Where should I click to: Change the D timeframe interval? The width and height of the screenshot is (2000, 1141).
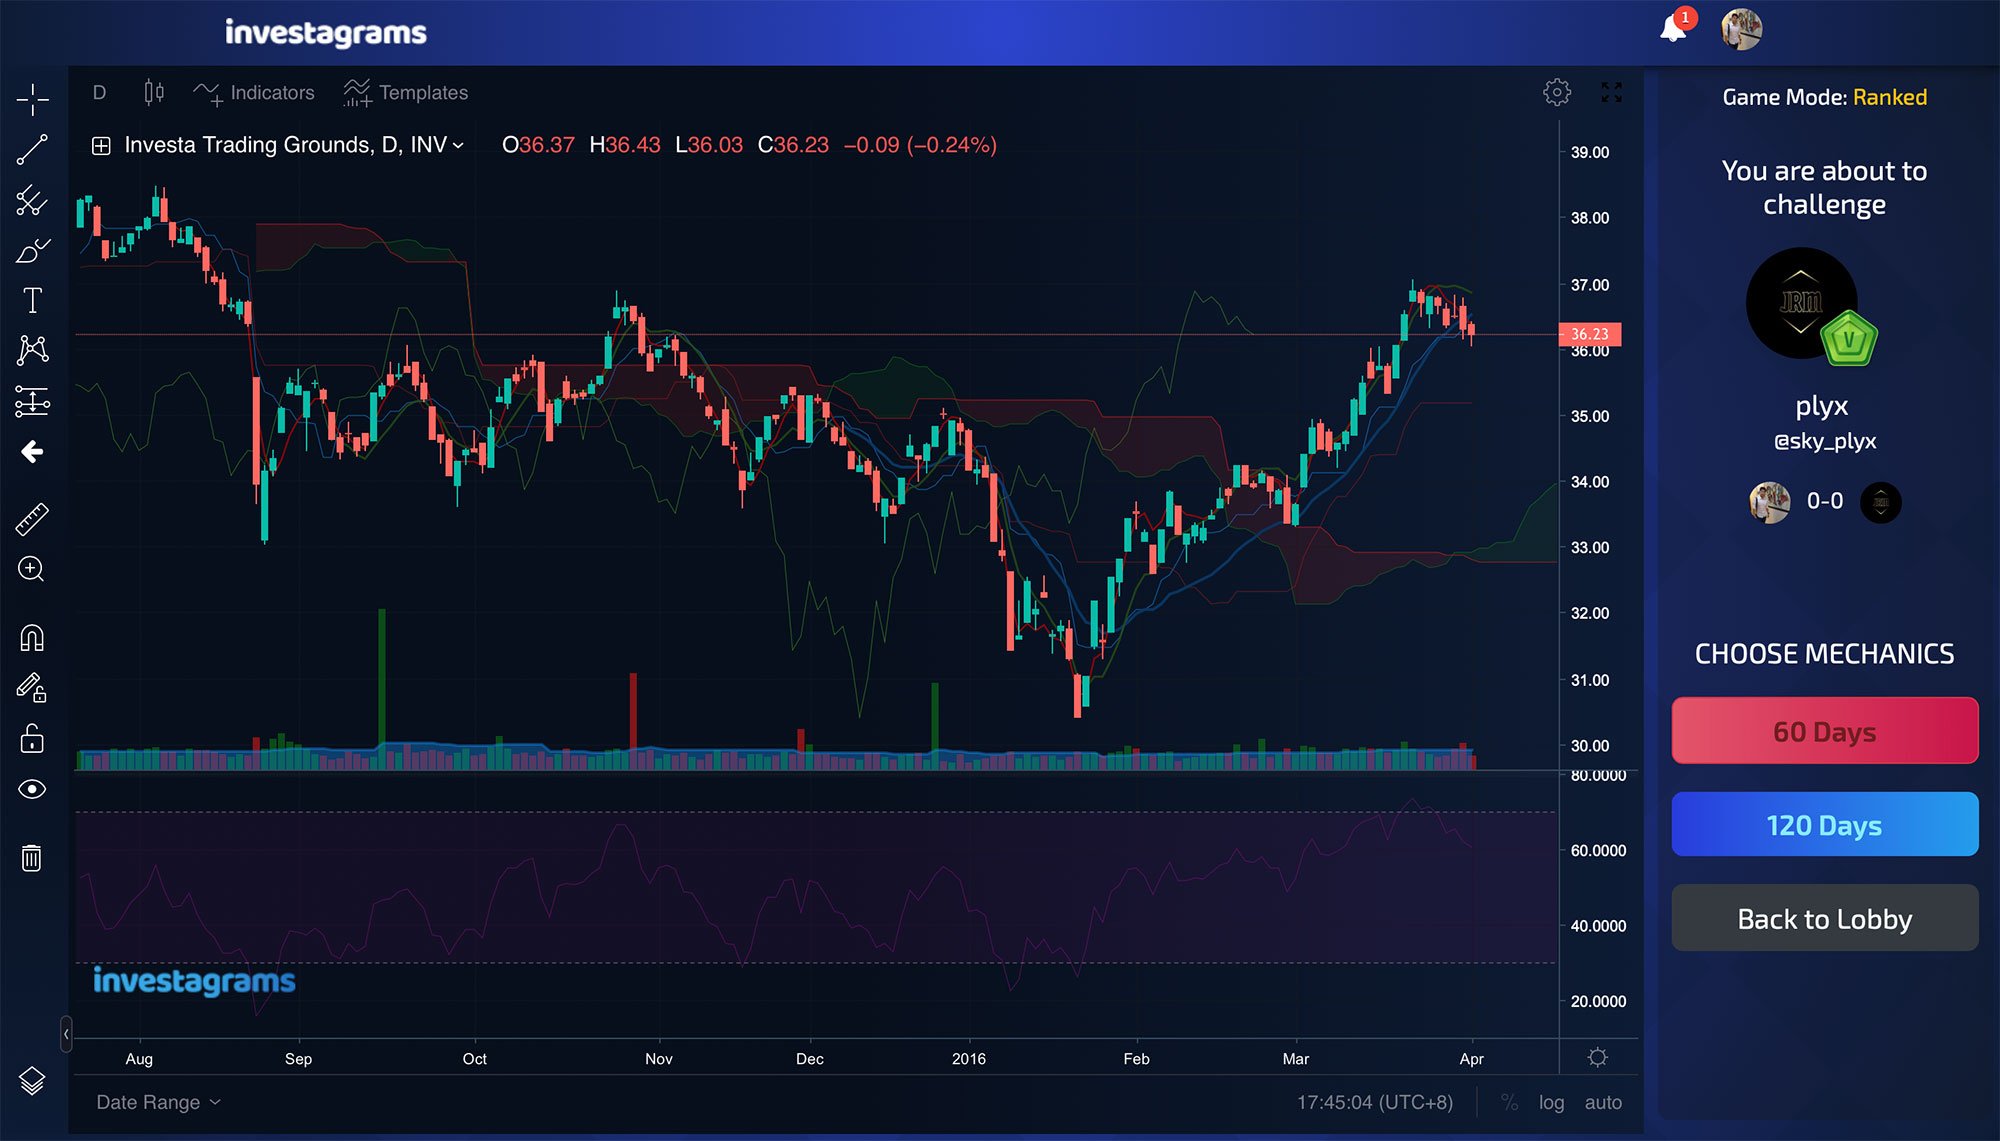pyautogui.click(x=99, y=92)
